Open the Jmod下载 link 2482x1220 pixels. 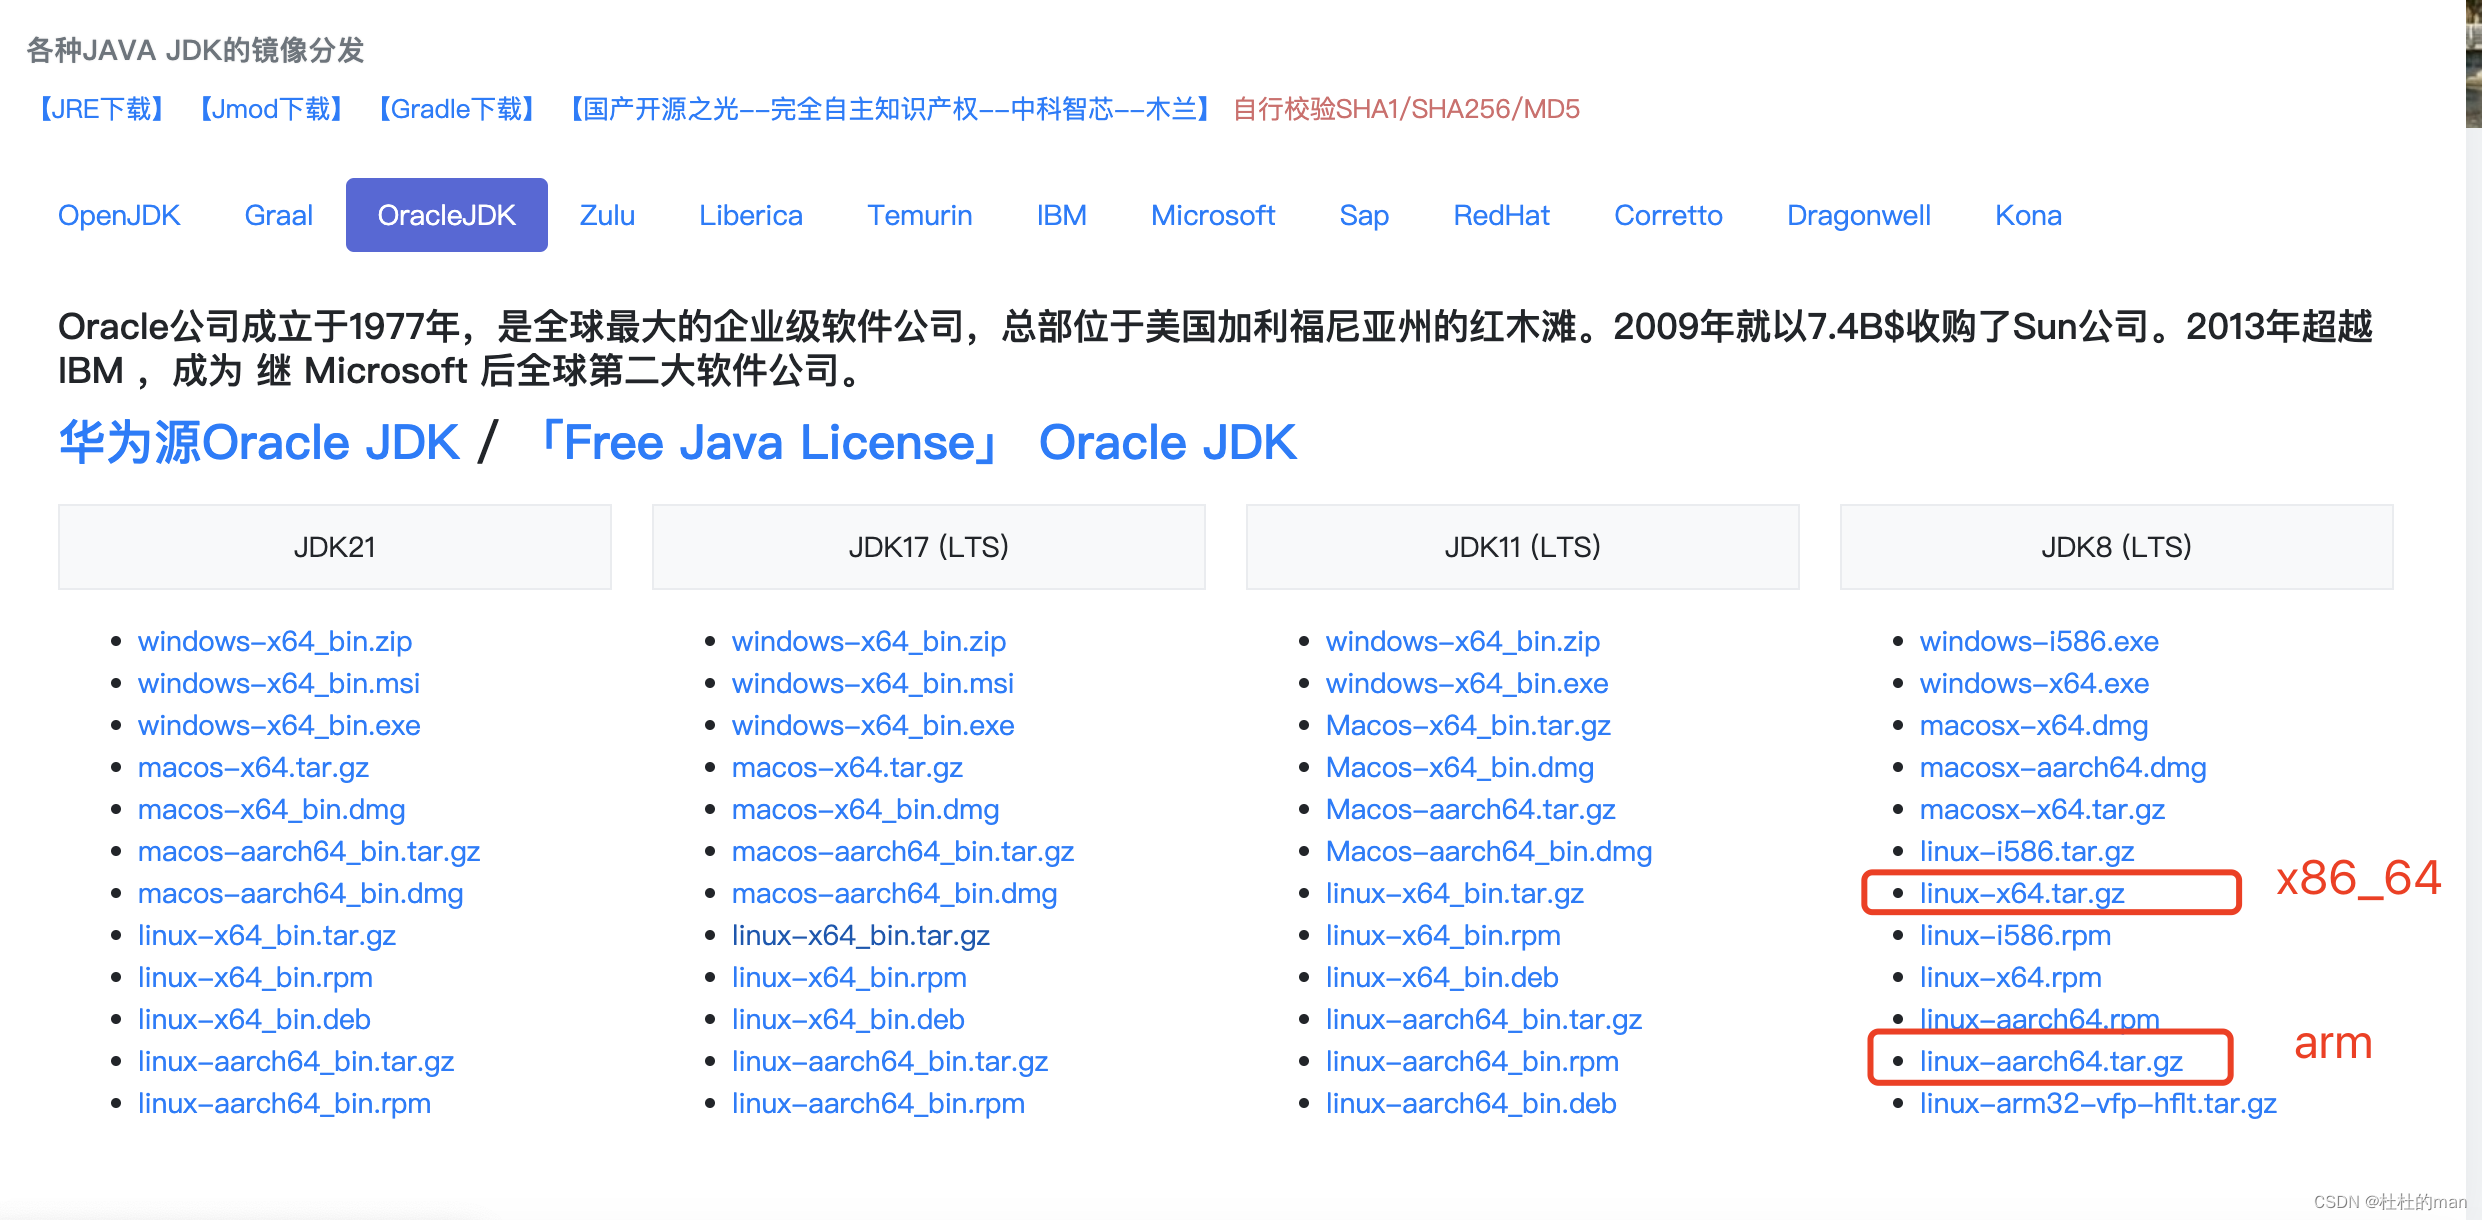[271, 109]
